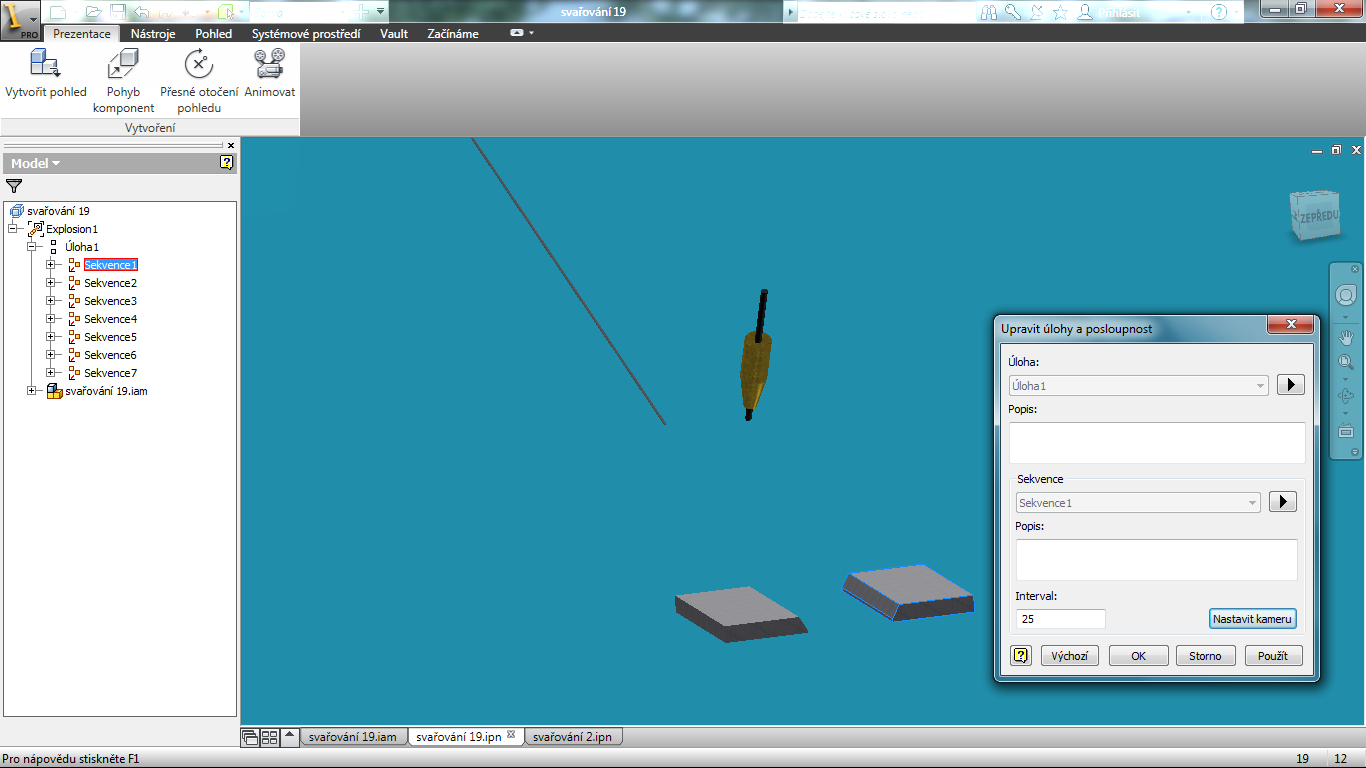Click the cascade windows icon at bottom
The image size is (1366, 768).
pos(250,737)
